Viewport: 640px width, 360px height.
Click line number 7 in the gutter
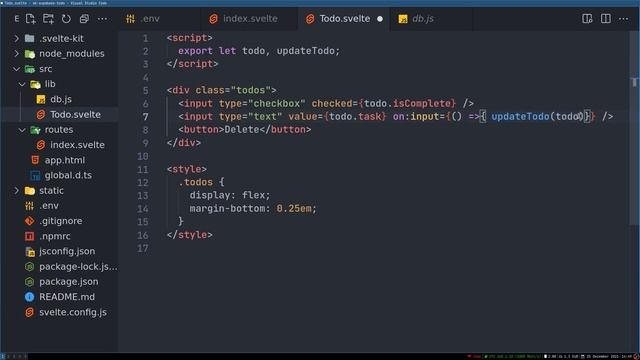click(x=145, y=117)
